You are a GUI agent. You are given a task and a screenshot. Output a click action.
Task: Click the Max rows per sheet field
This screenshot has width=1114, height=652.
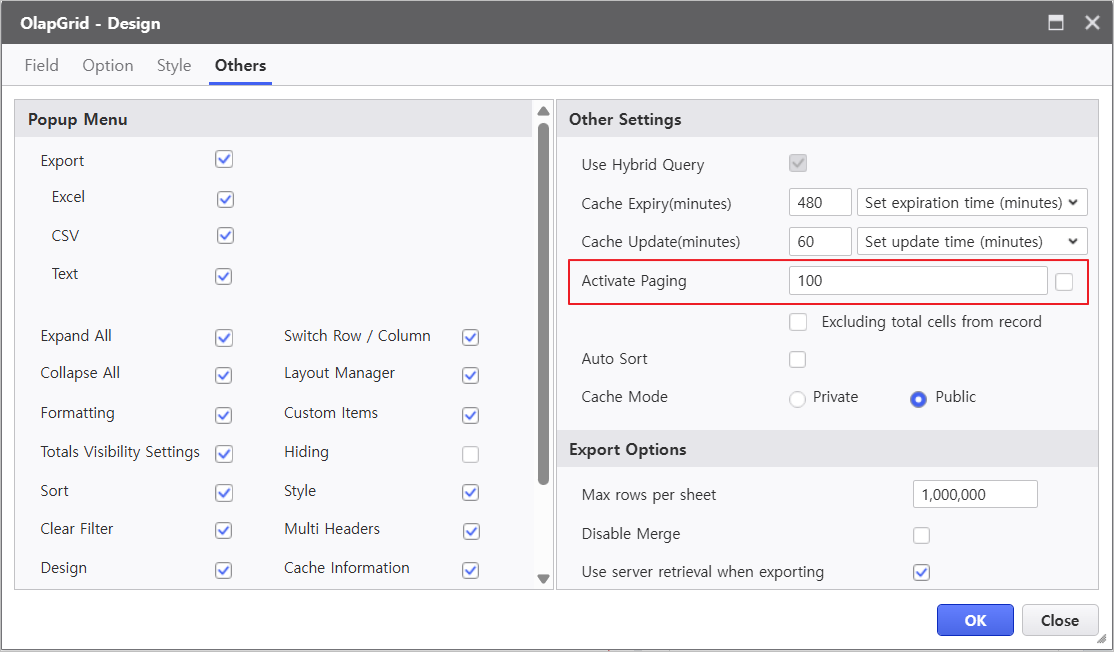click(x=974, y=495)
